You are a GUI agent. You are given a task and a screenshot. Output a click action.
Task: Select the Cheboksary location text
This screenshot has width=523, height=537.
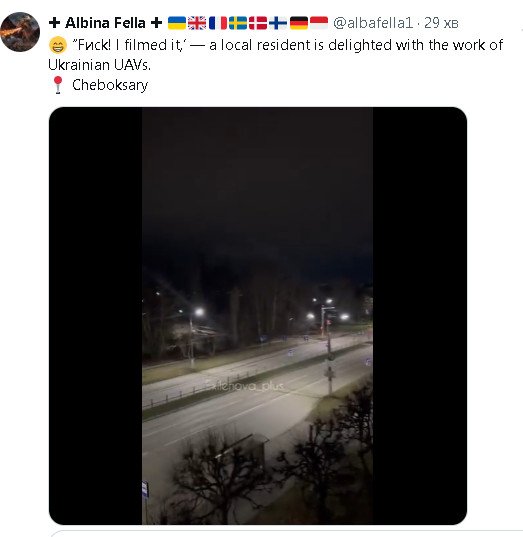tap(110, 85)
